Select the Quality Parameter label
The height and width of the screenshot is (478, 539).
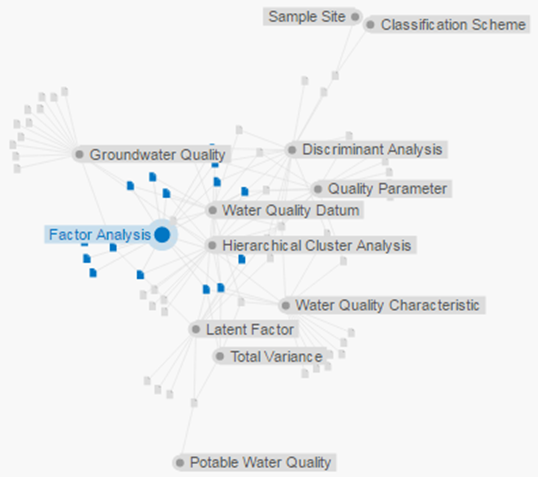[x=387, y=189]
